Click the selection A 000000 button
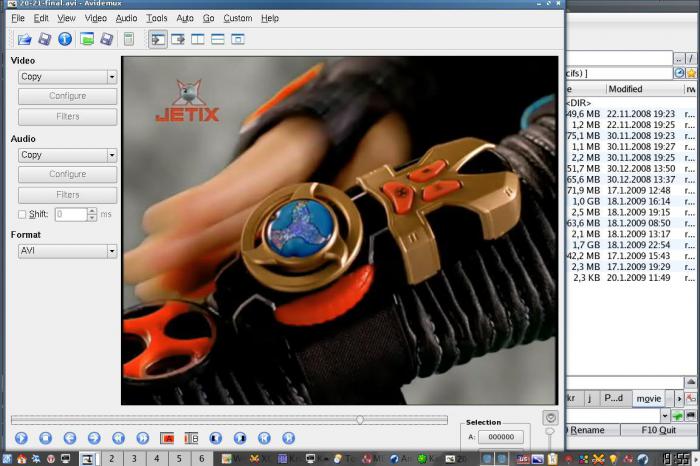 [x=501, y=437]
